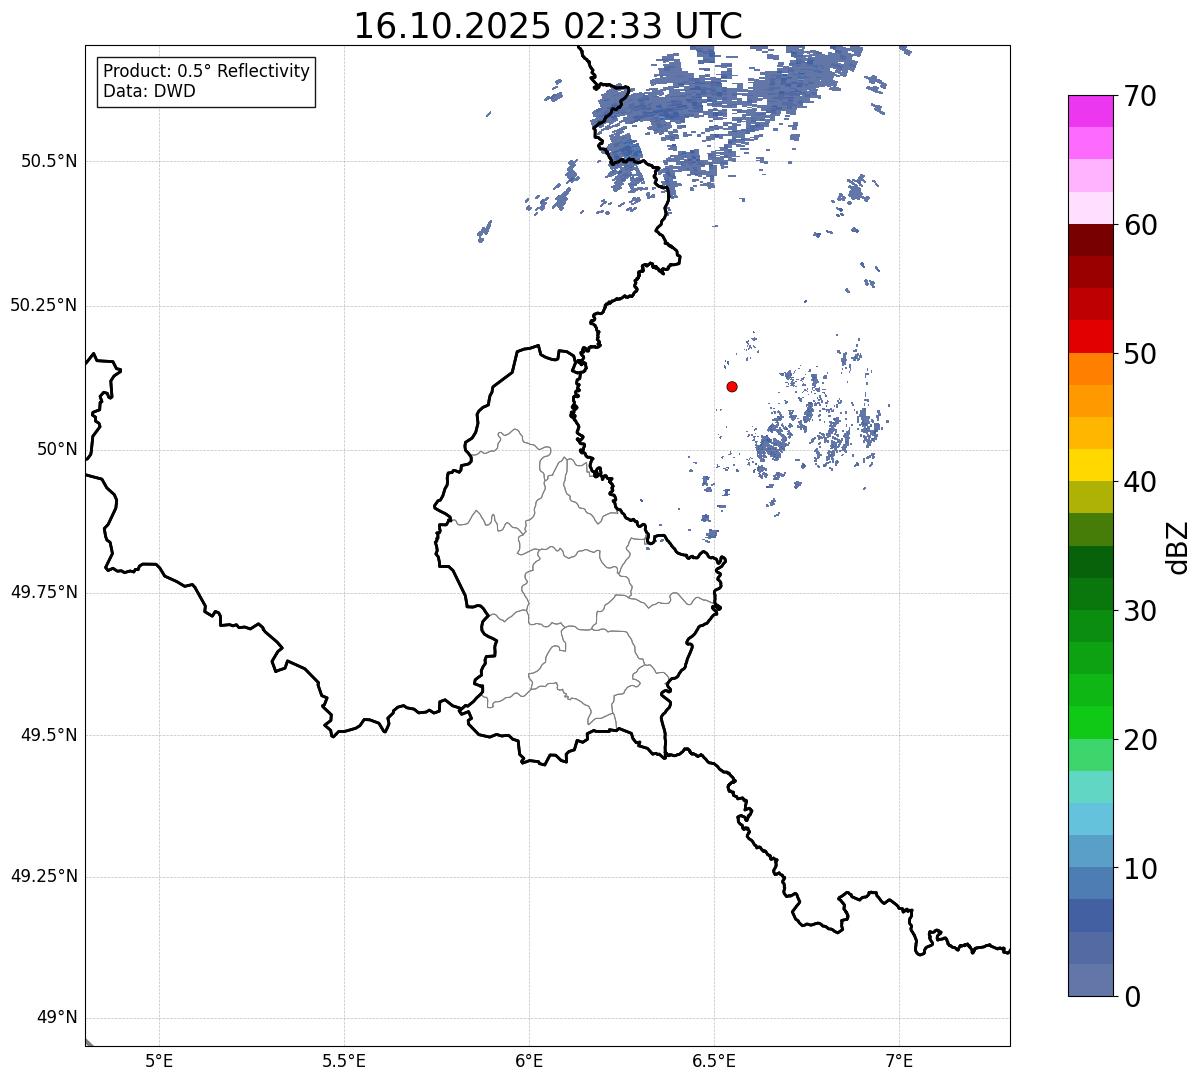
Task: Click the latitude label 49.5°N
Action: [x=49, y=735]
